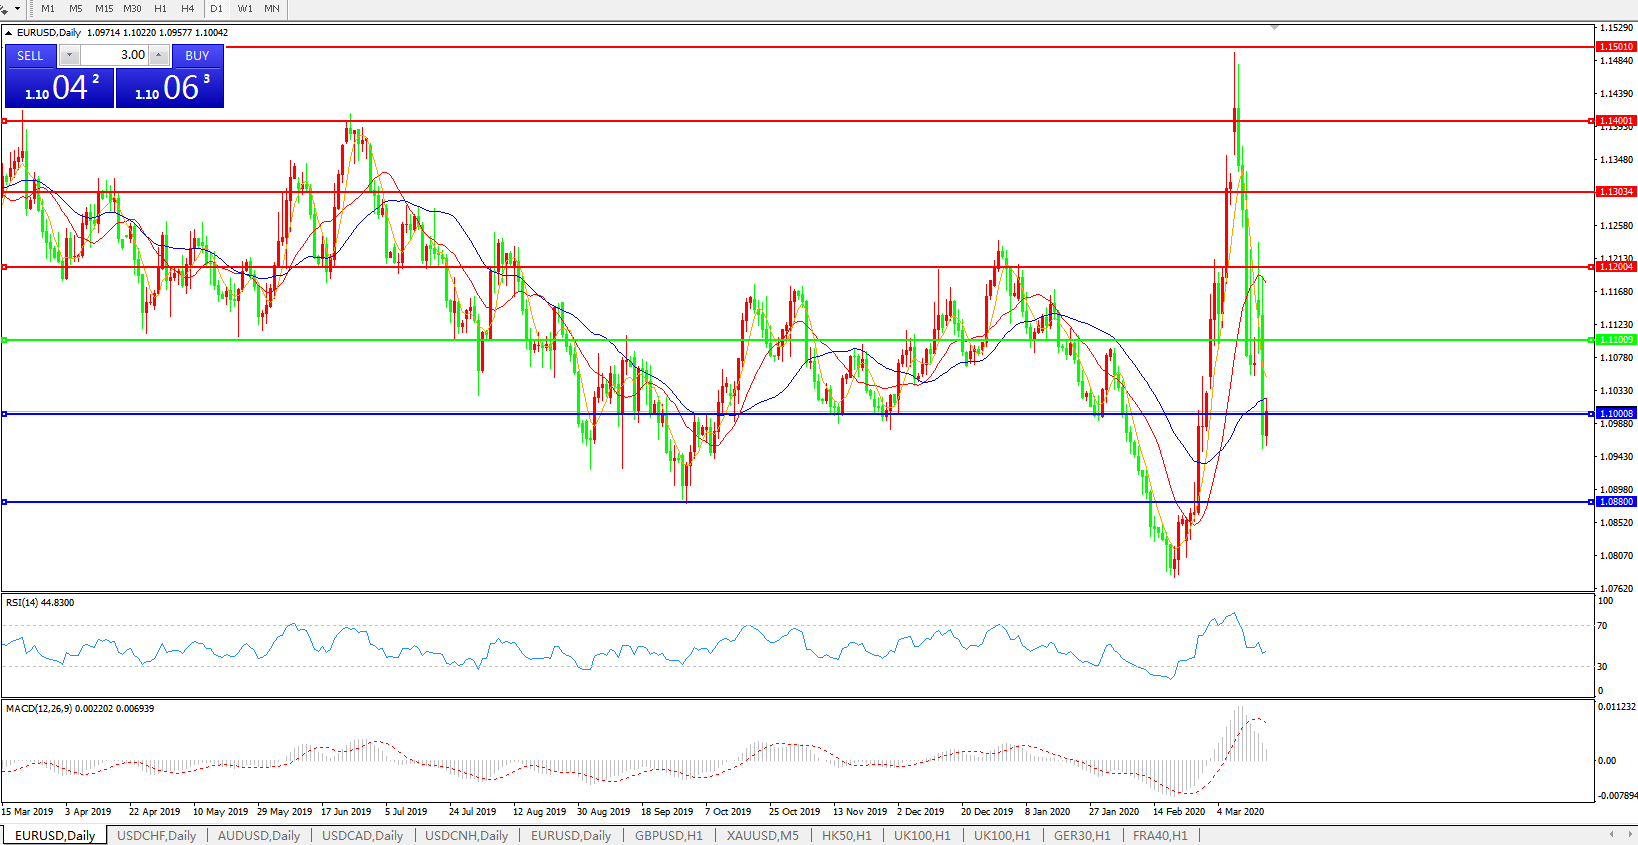Increase lot volume with up arrow

pos(159,56)
